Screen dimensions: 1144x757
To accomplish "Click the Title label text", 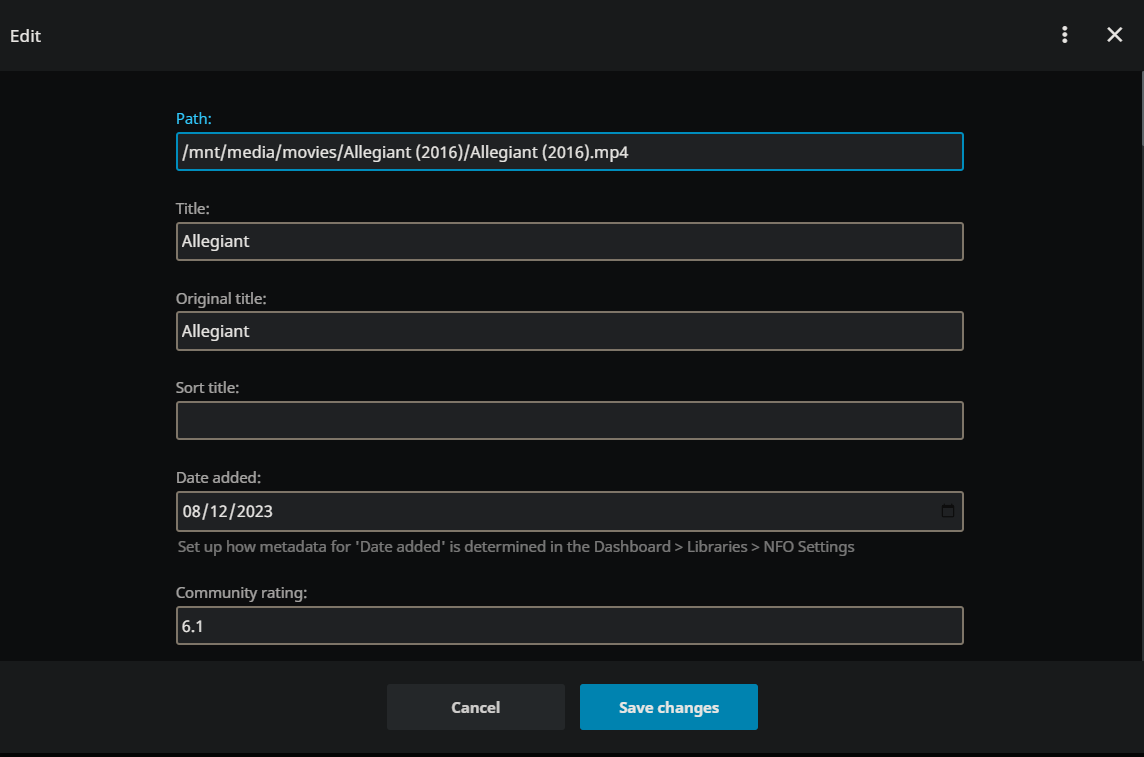I will click(193, 209).
